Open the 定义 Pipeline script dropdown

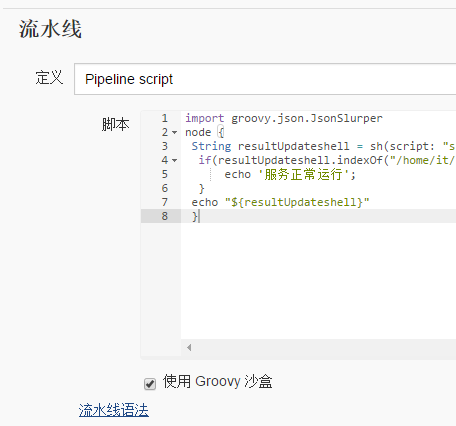pos(265,79)
